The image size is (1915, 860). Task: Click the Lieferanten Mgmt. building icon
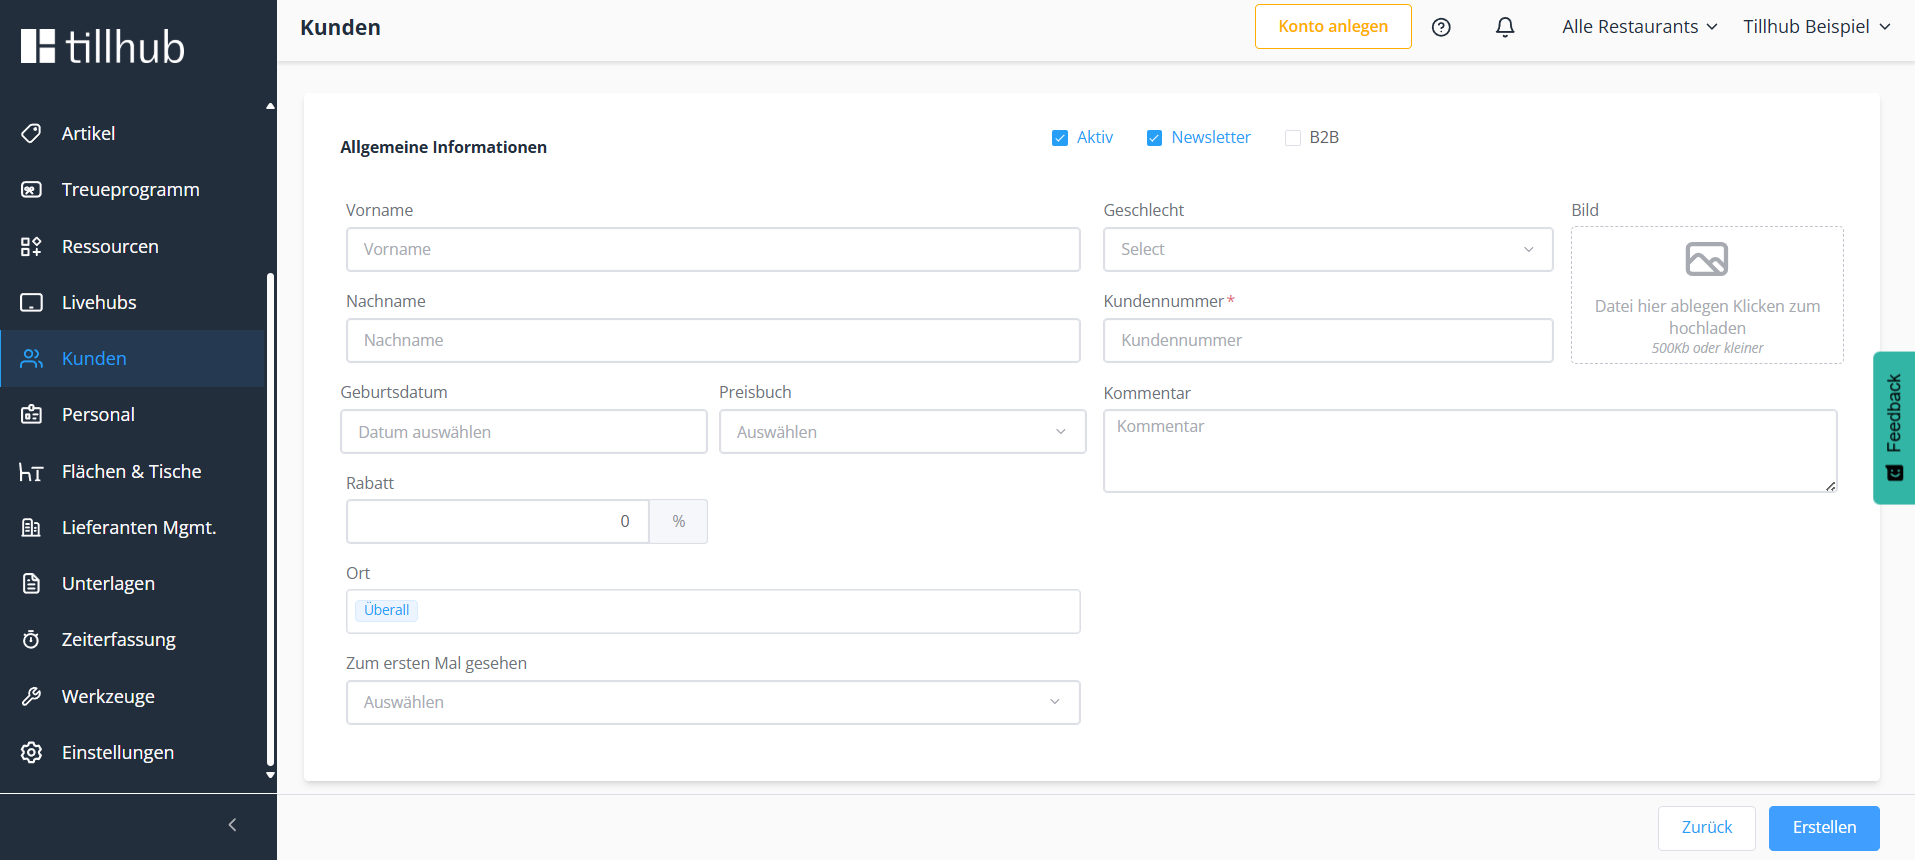tap(31, 527)
